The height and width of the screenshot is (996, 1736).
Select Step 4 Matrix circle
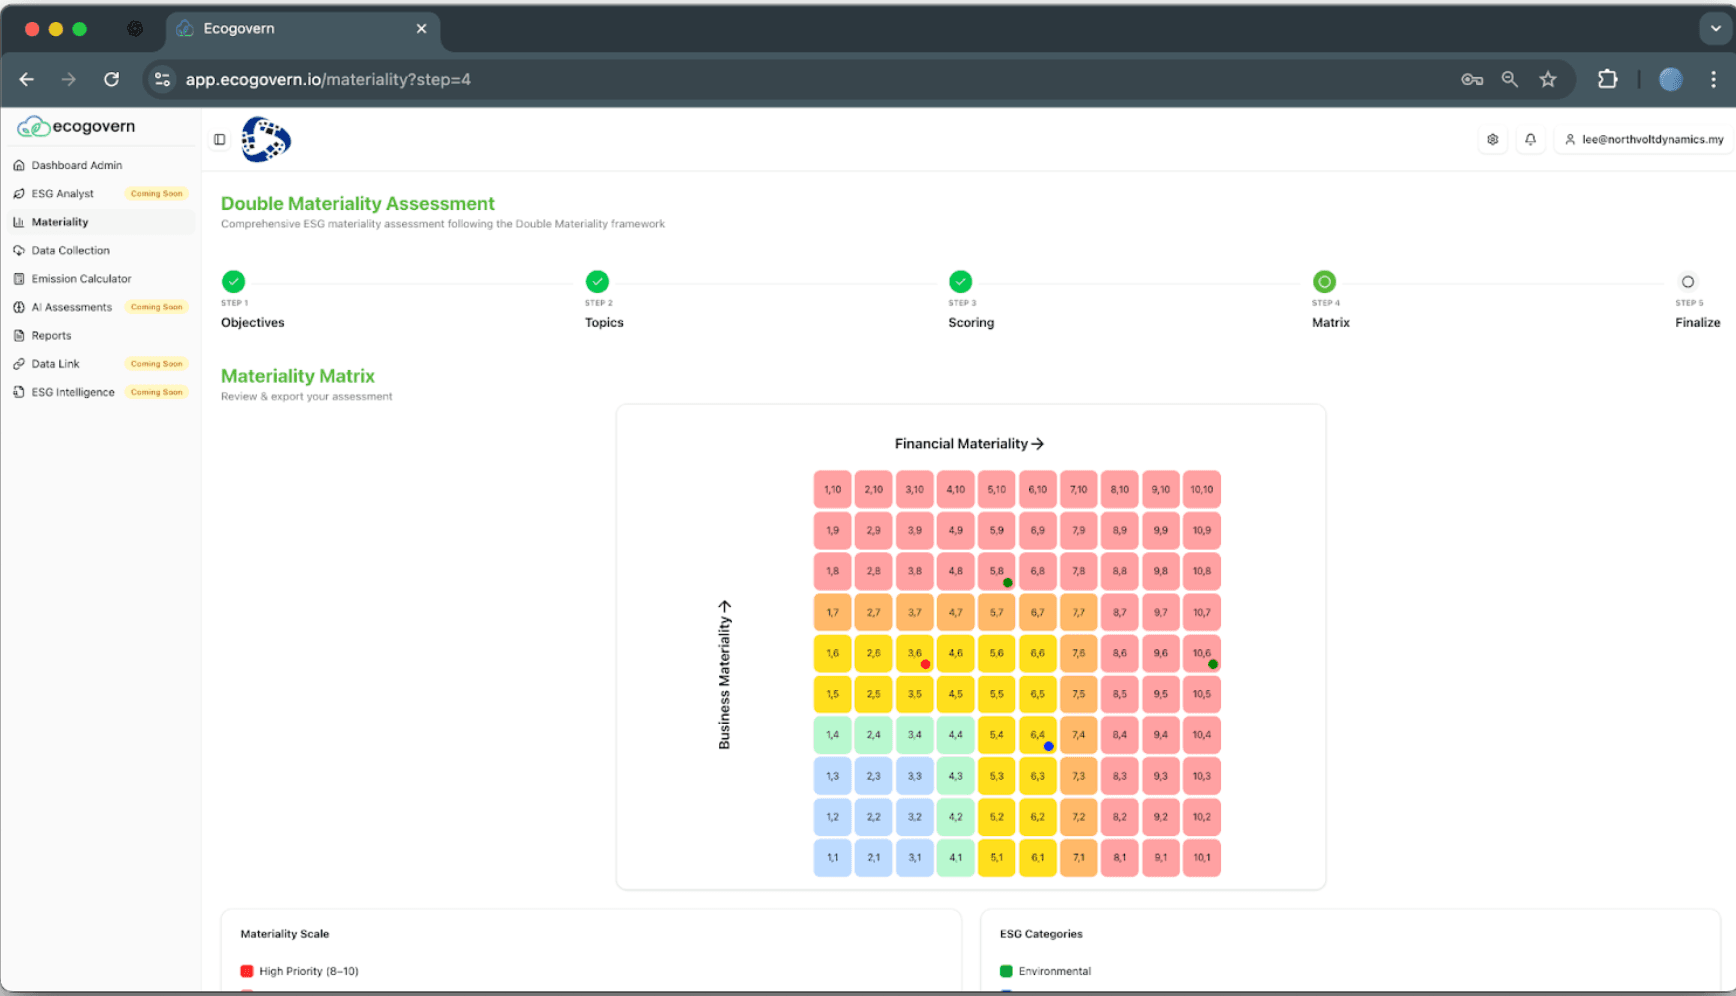click(1324, 282)
